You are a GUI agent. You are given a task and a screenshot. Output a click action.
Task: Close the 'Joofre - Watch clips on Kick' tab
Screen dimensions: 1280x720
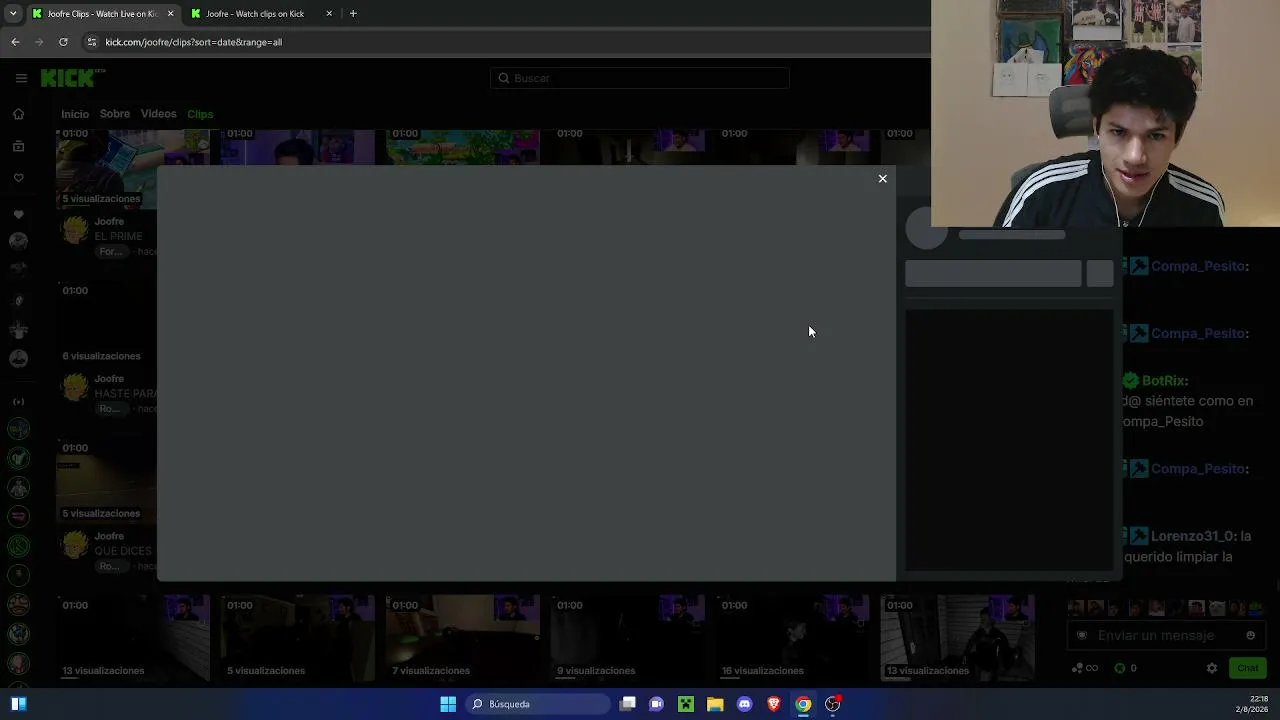click(329, 14)
